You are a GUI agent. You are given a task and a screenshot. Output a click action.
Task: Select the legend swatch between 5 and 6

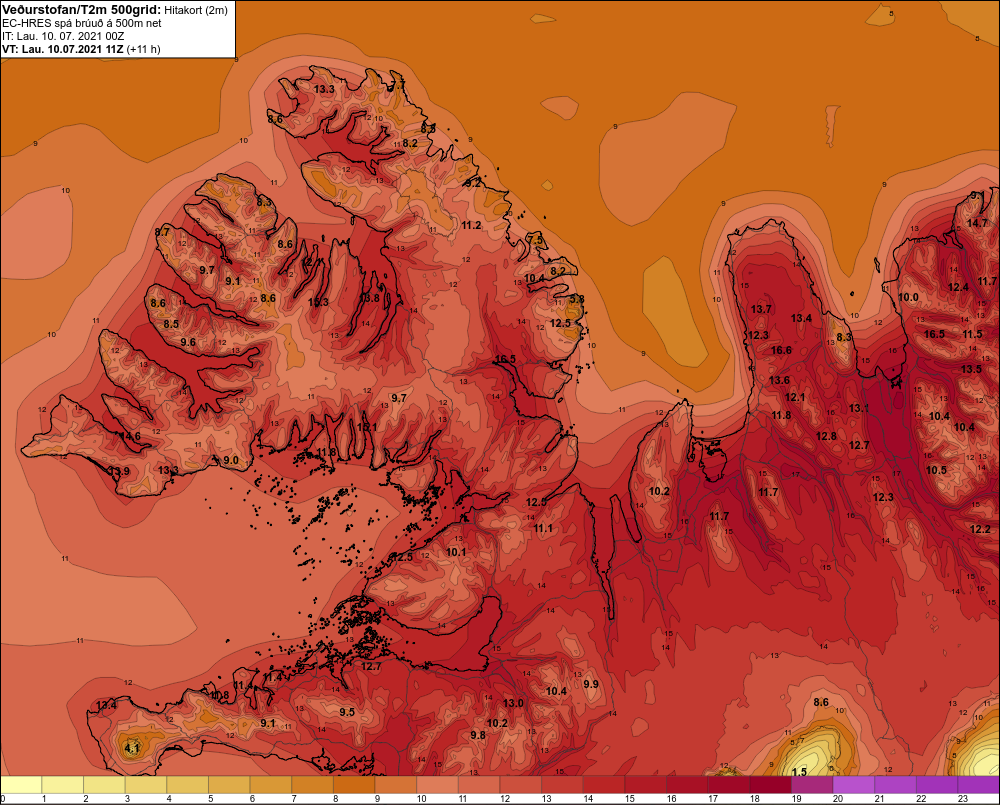pos(230,785)
